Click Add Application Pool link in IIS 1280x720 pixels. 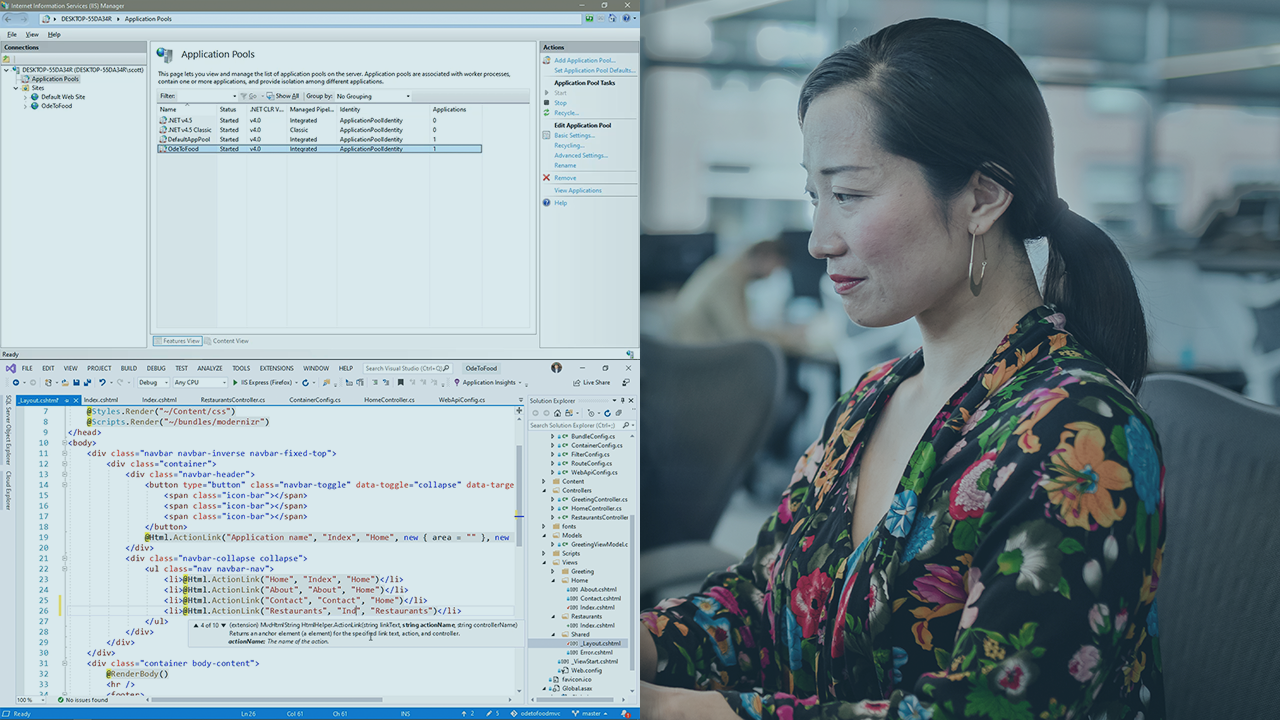[x=585, y=60]
